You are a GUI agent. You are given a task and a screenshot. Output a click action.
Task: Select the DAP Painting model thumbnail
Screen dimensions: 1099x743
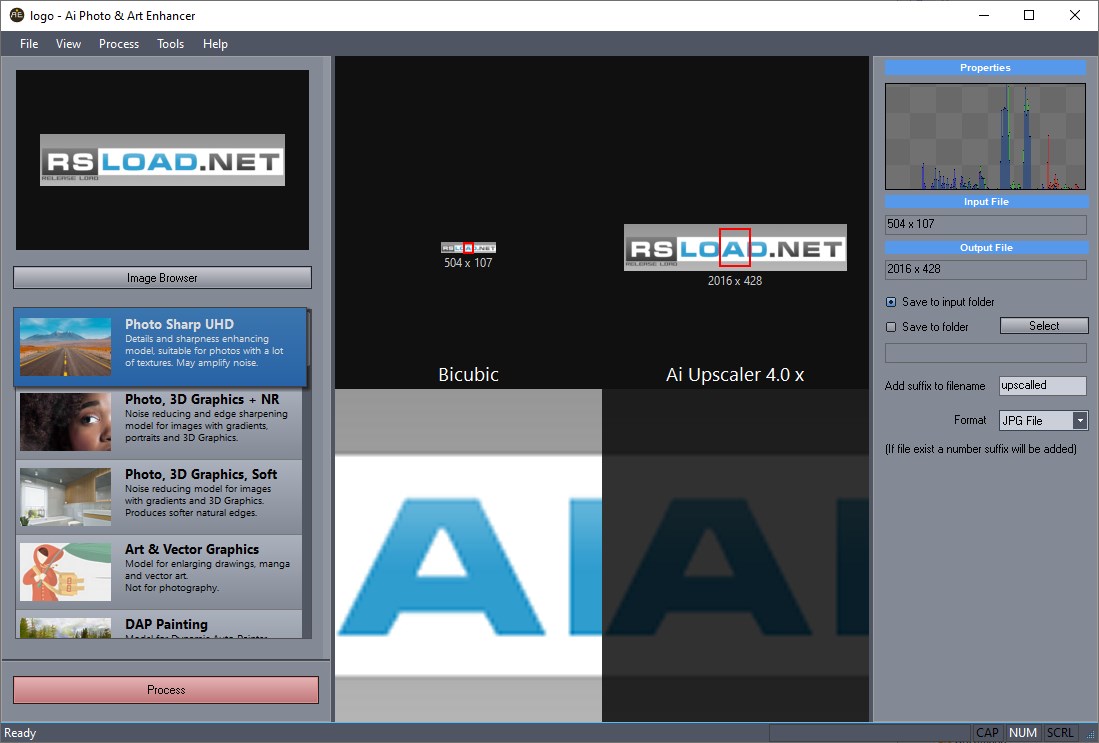[65, 627]
